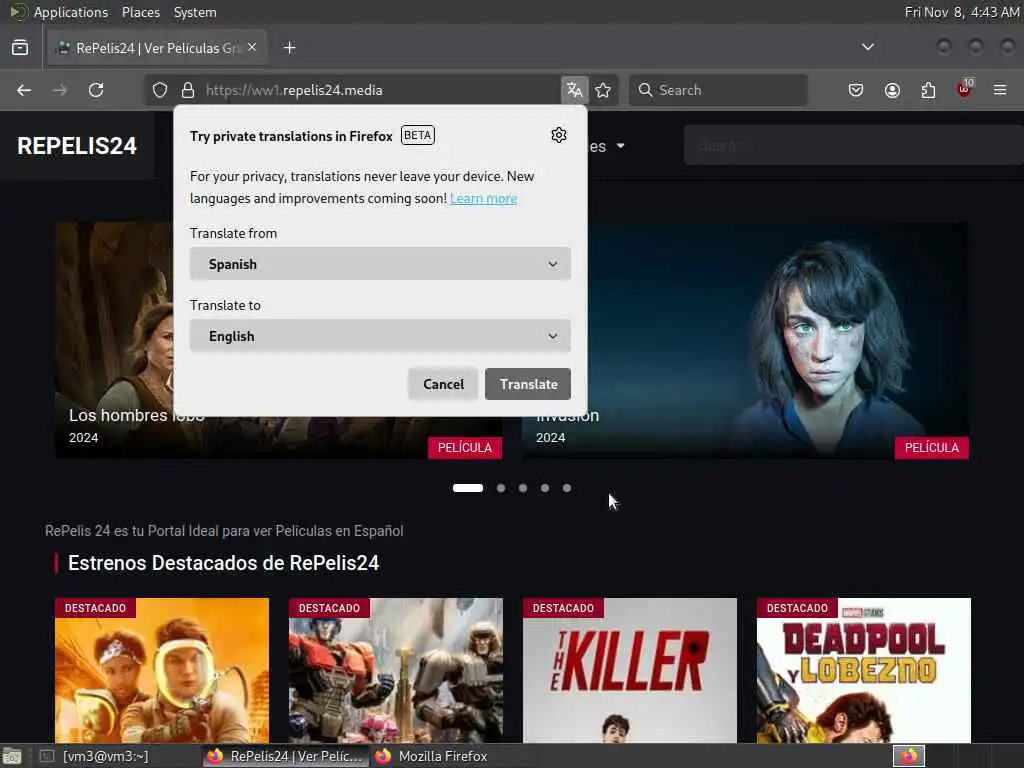Open tracking protection shield icon
This screenshot has width=1024, height=768.
coord(160,90)
